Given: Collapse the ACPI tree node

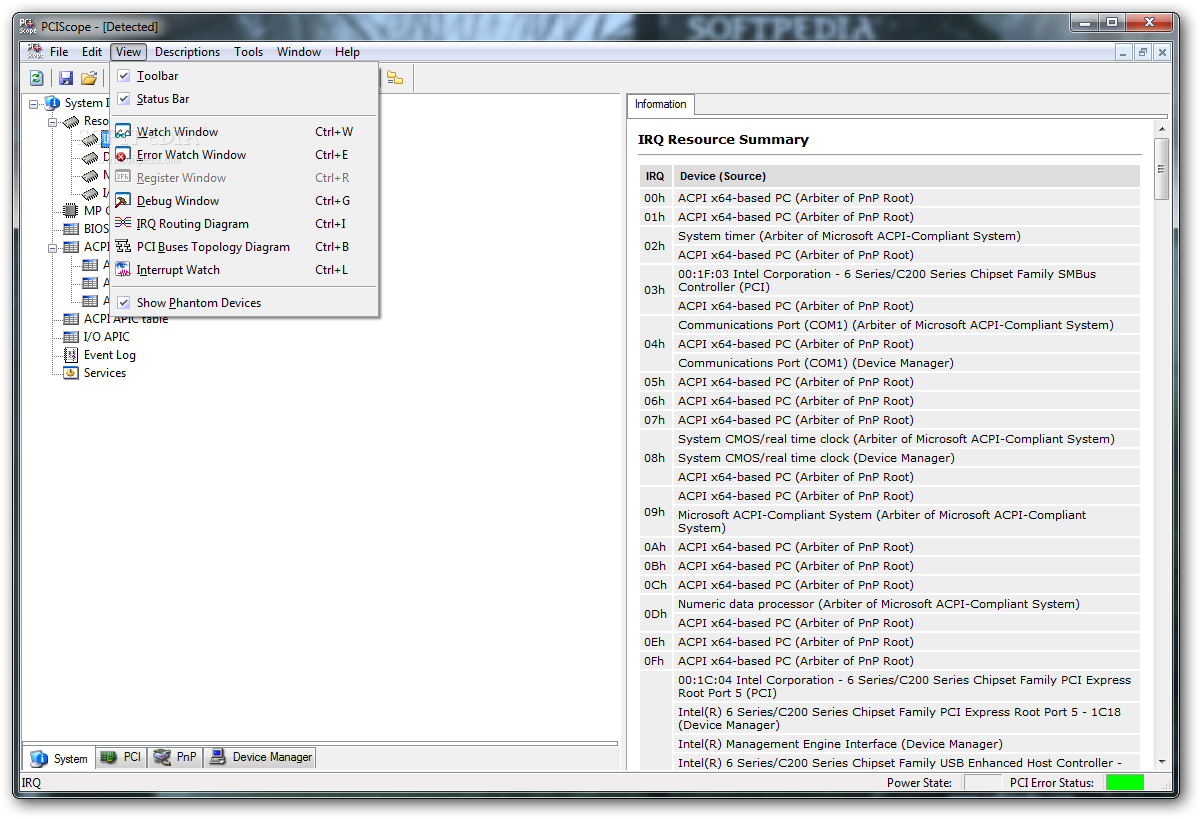Looking at the screenshot, I should coord(53,247).
